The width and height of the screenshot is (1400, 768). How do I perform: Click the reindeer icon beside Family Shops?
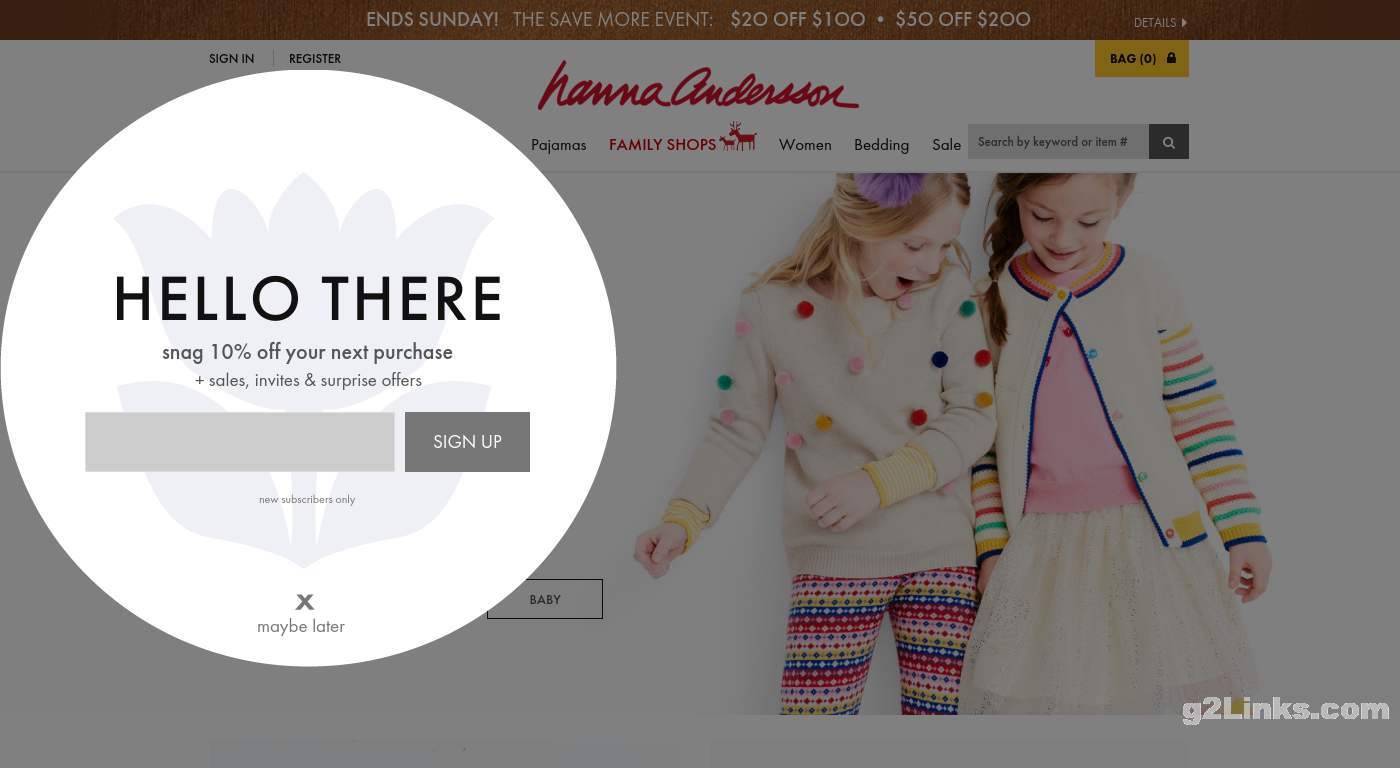tap(738, 137)
